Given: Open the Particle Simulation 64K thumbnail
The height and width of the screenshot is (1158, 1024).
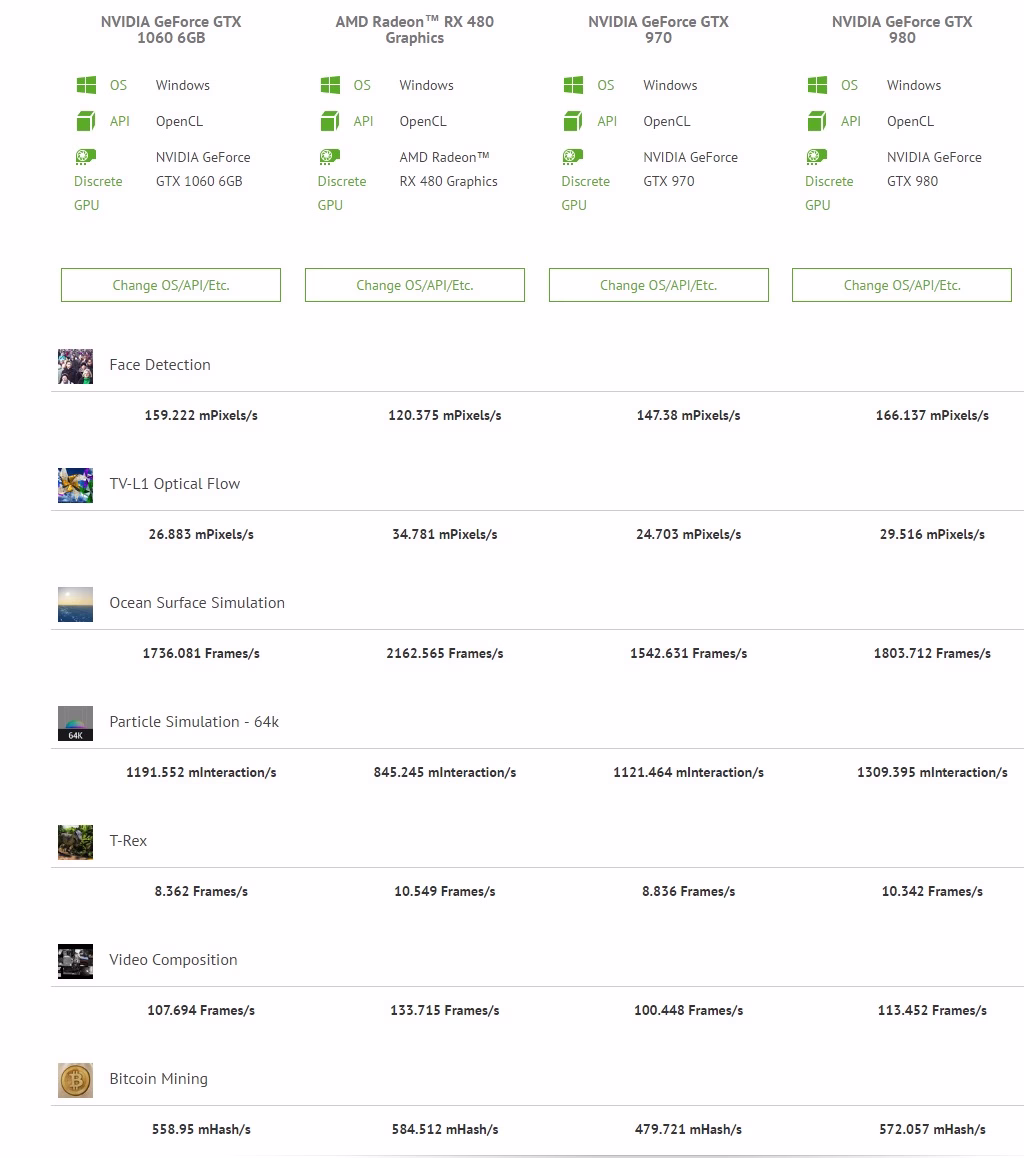Looking at the screenshot, I should (75, 723).
